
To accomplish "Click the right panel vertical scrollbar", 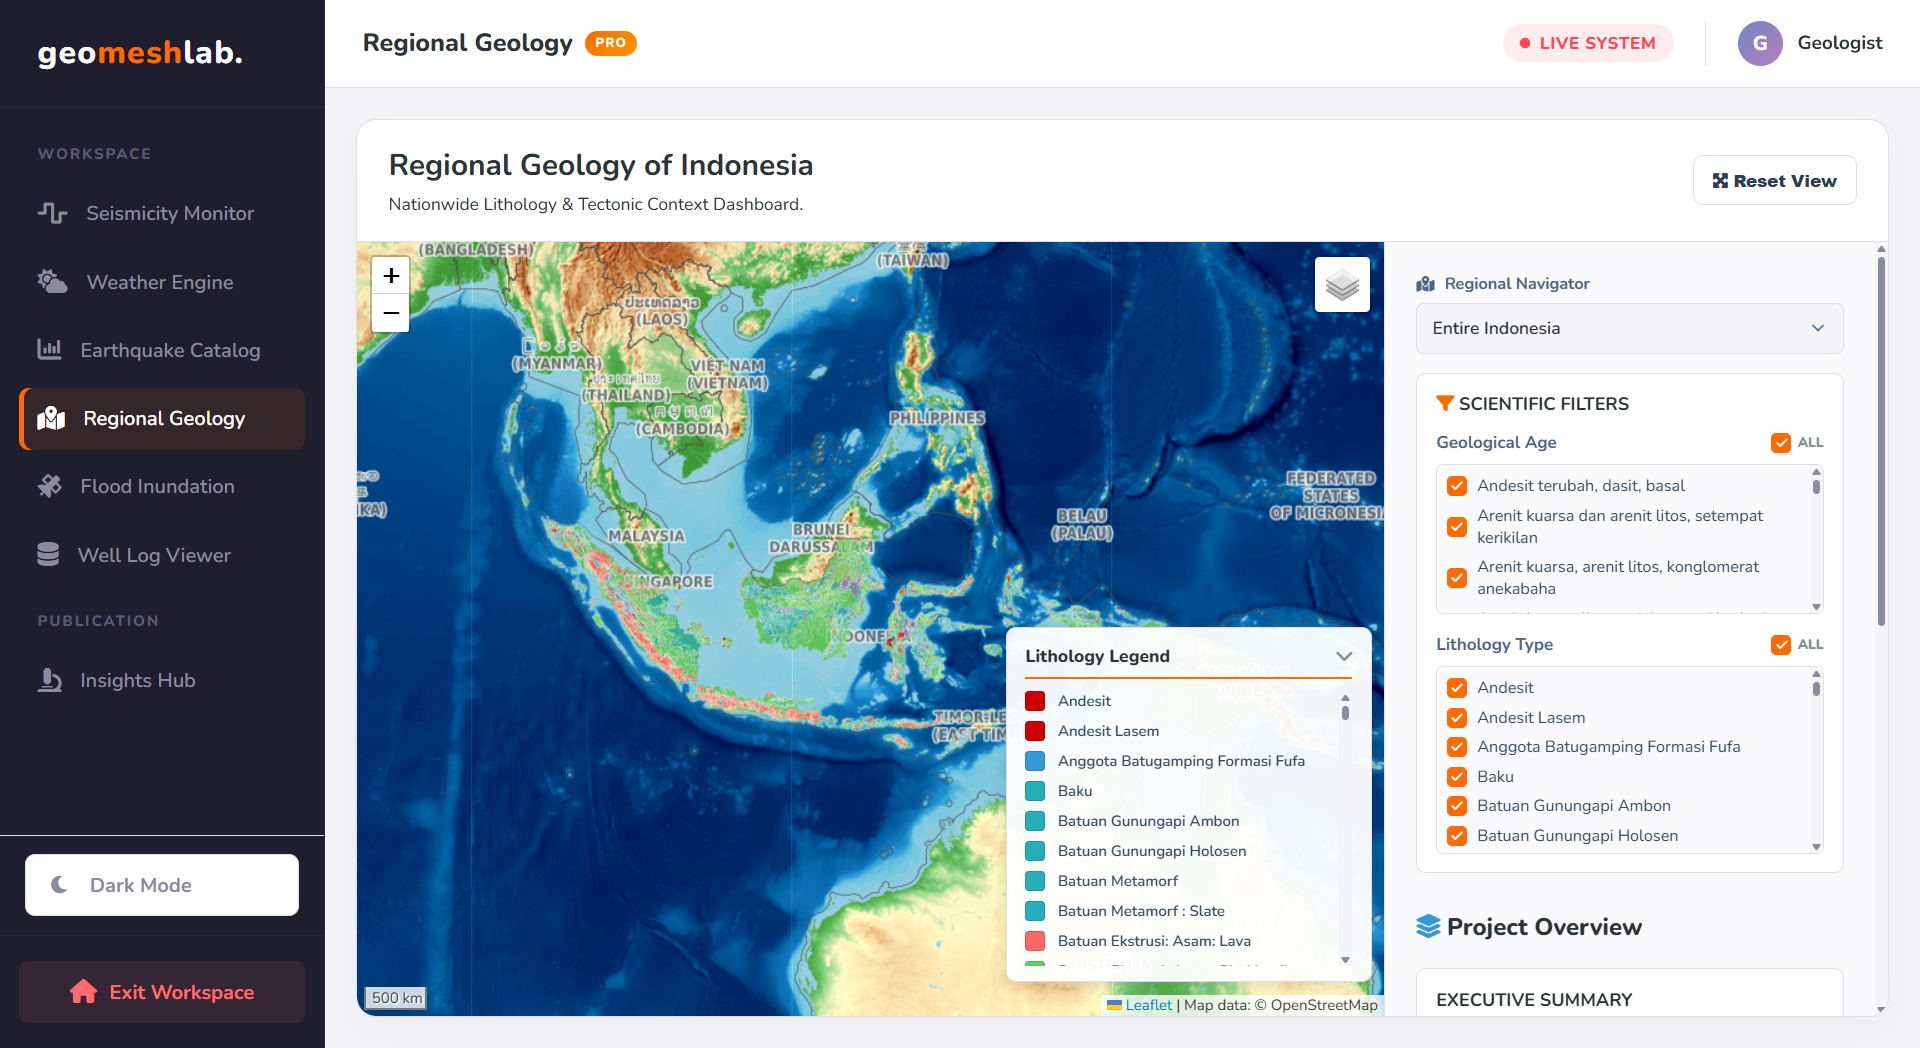I will (x=1881, y=440).
